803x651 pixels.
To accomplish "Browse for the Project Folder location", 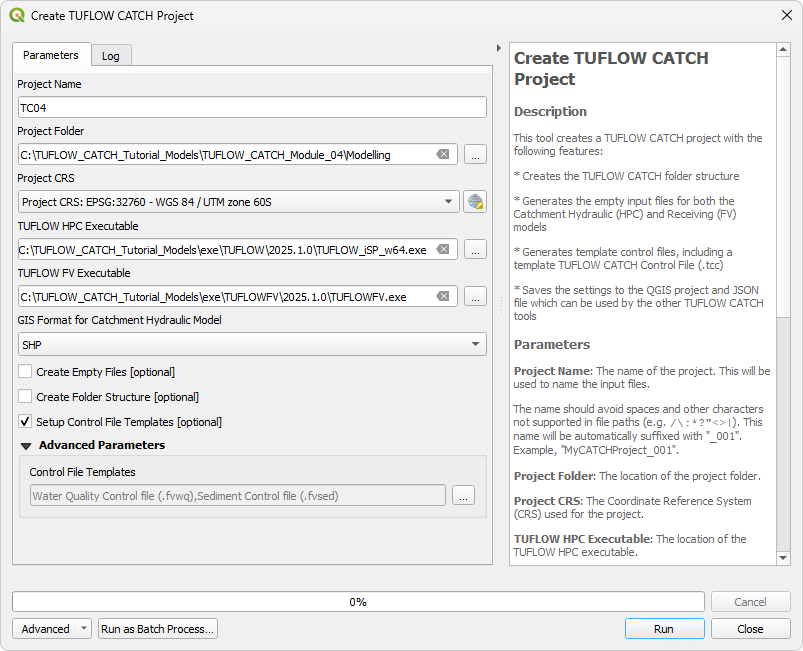I will 475,154.
